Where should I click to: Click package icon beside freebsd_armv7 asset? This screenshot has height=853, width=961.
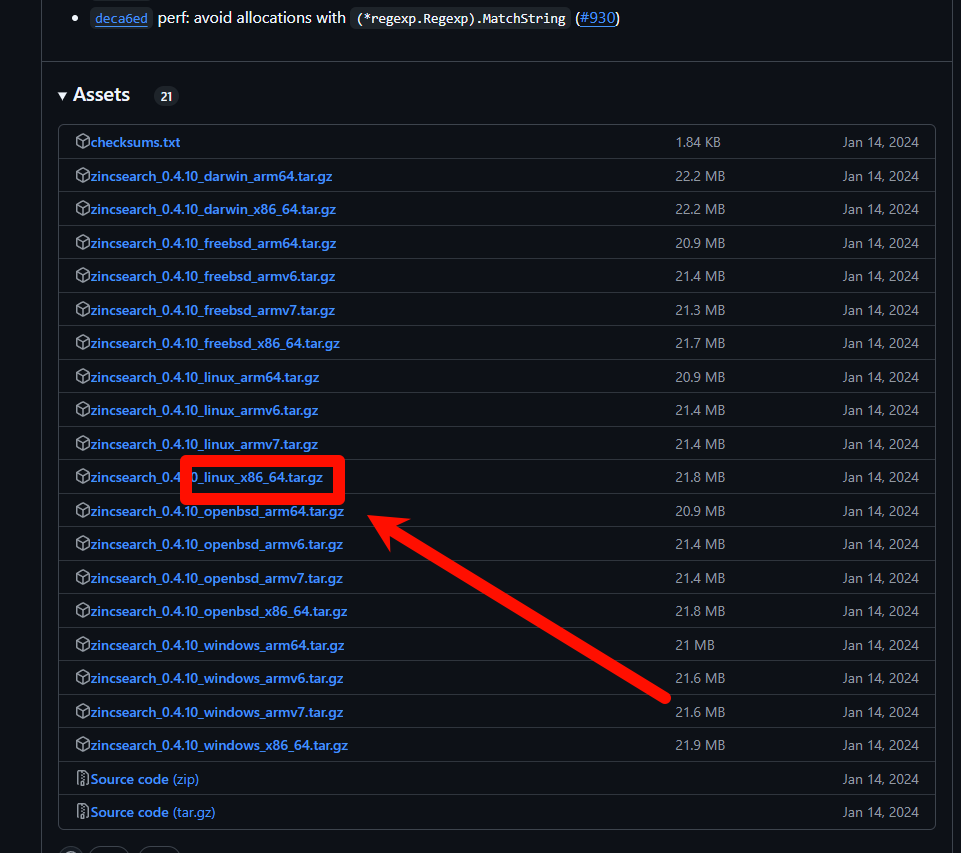point(83,310)
